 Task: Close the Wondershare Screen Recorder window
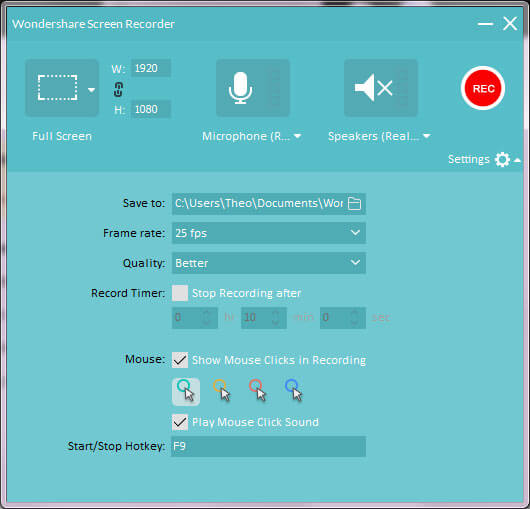pos(510,24)
